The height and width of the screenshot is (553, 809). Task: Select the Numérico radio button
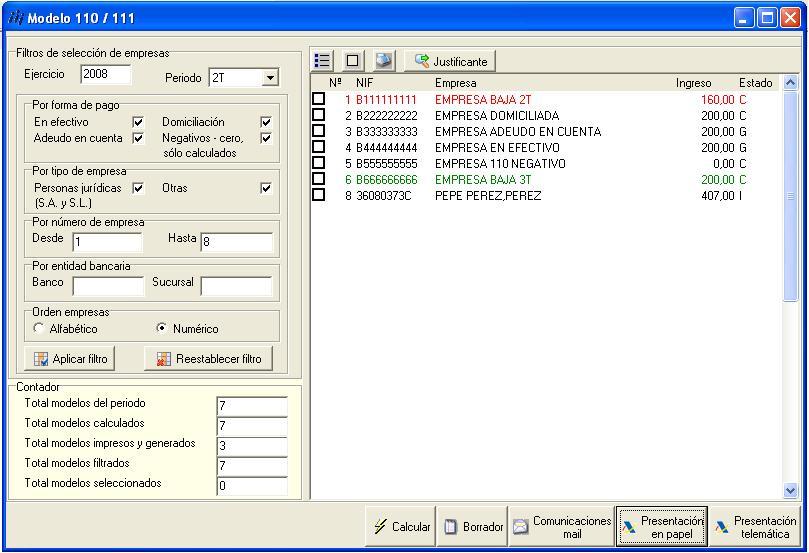(161, 328)
